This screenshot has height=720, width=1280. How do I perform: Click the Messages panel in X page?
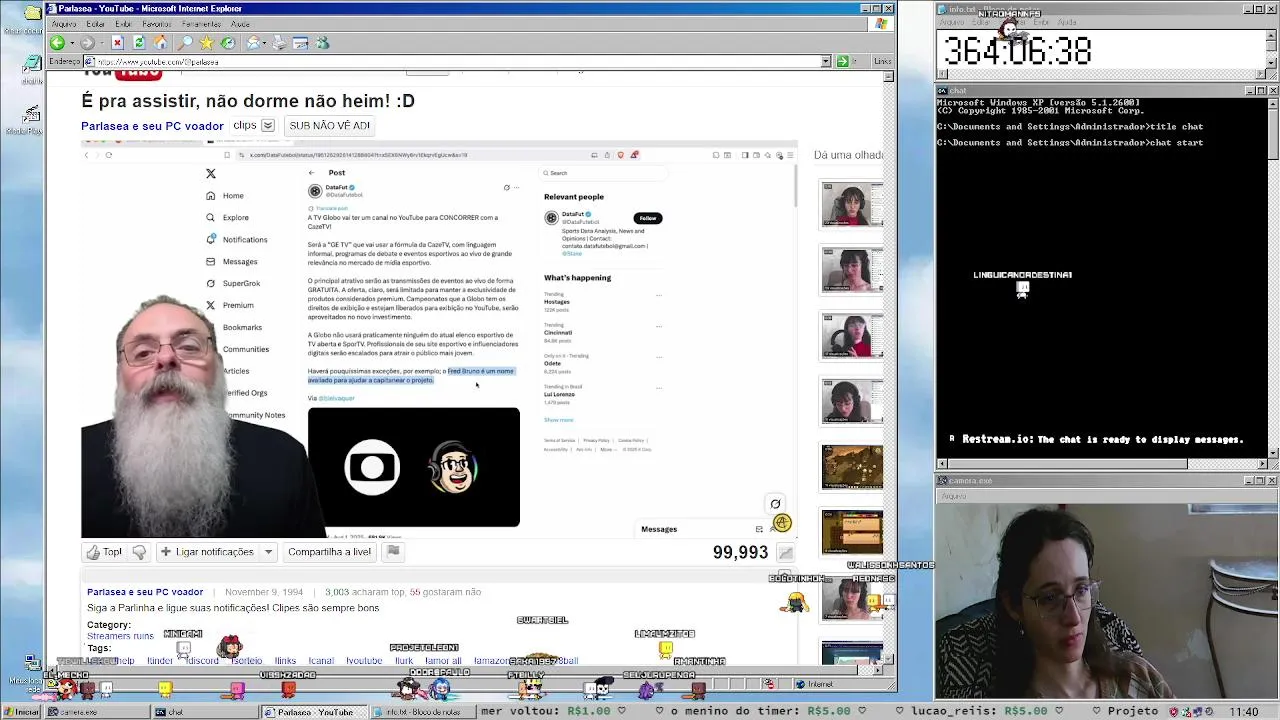click(x=715, y=529)
